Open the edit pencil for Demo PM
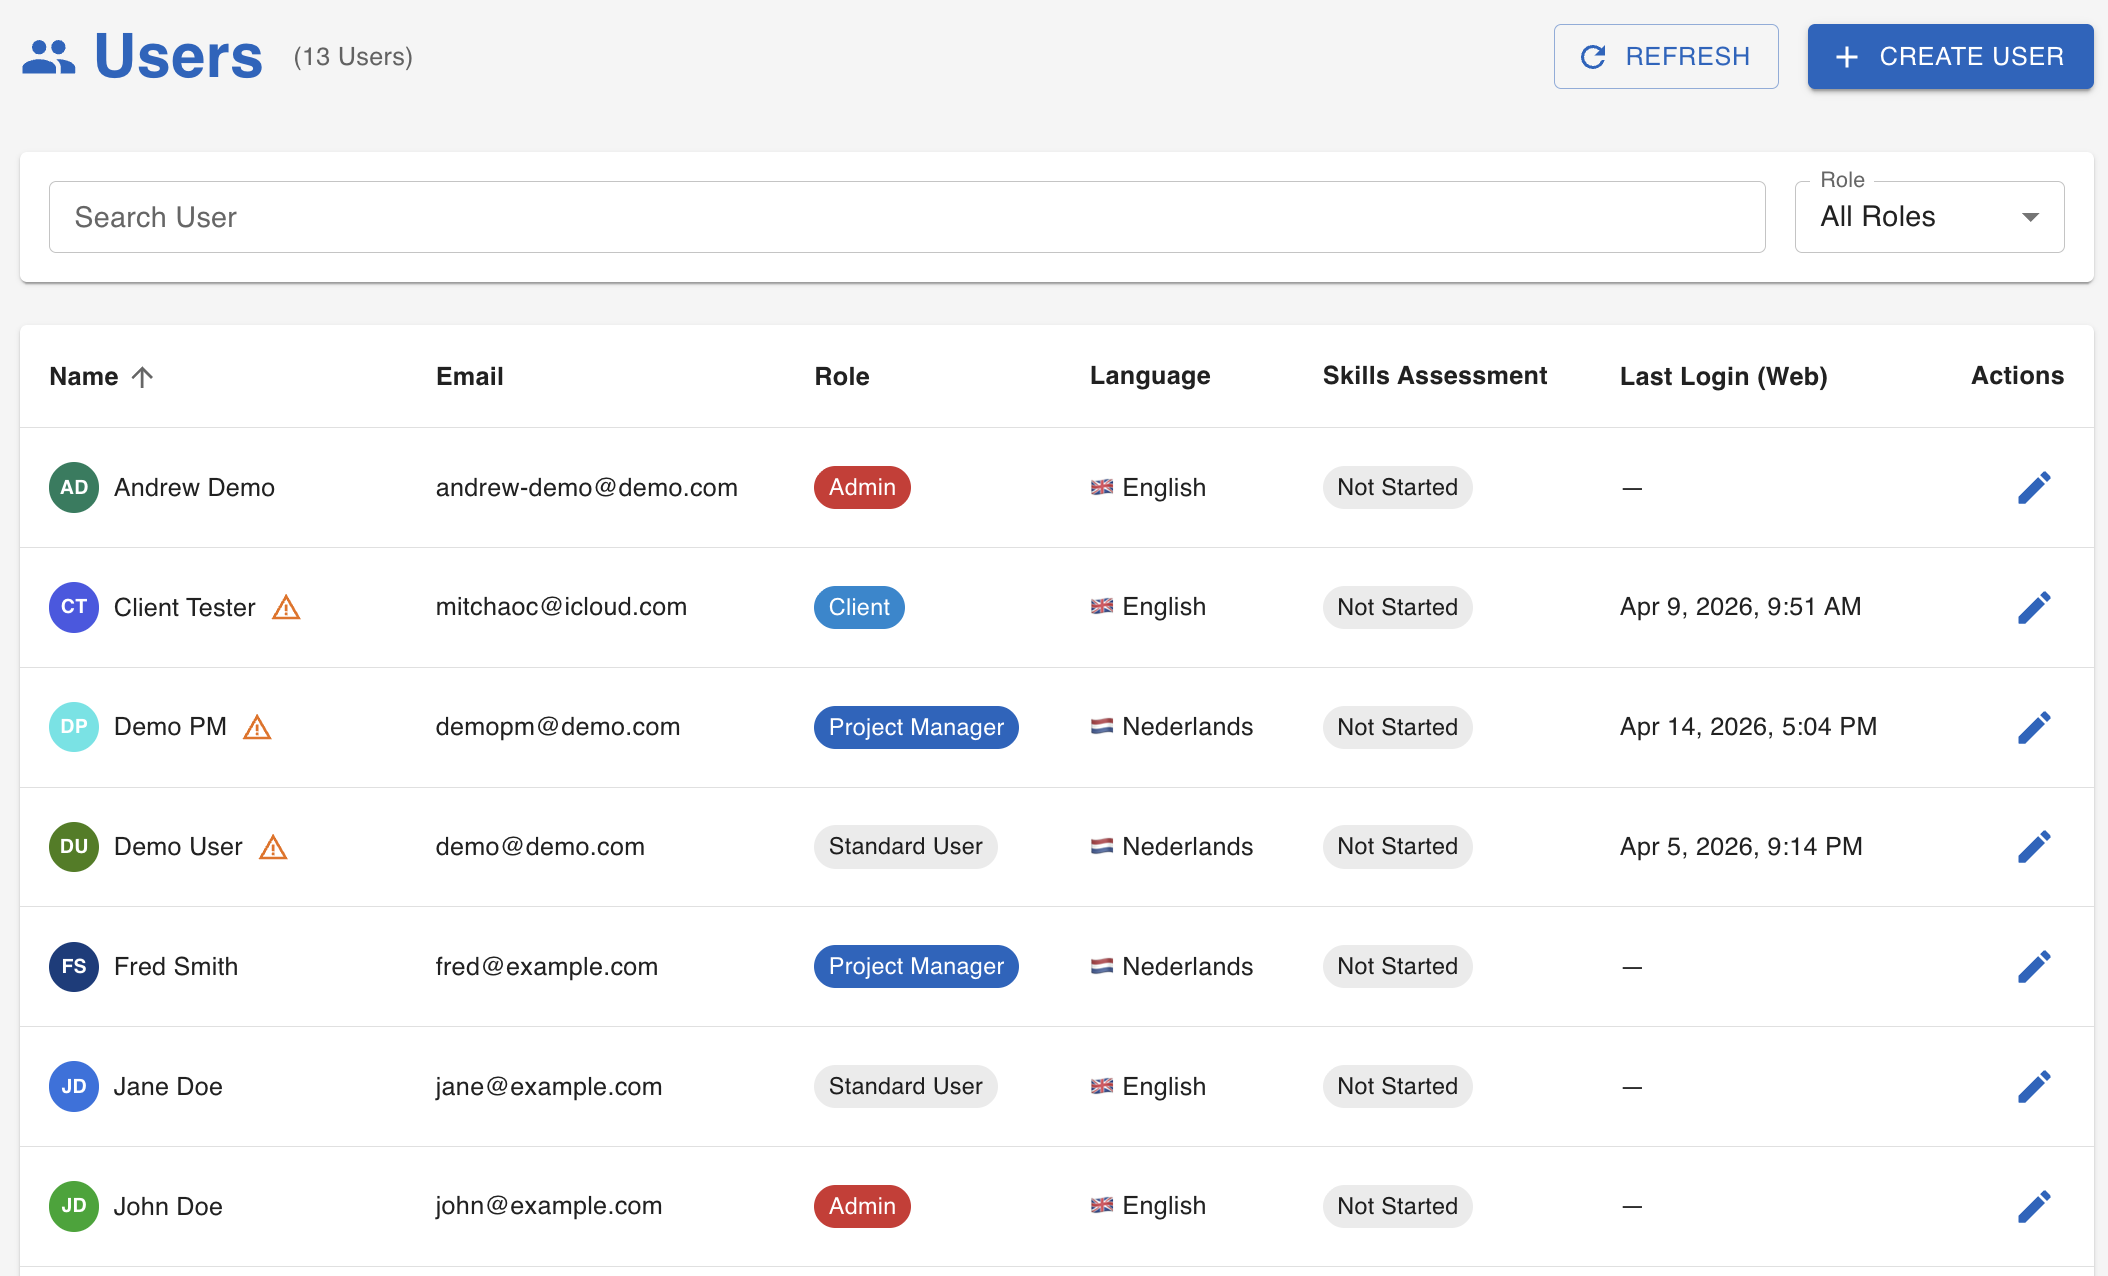Screen dimensions: 2108x1276 [2035, 727]
